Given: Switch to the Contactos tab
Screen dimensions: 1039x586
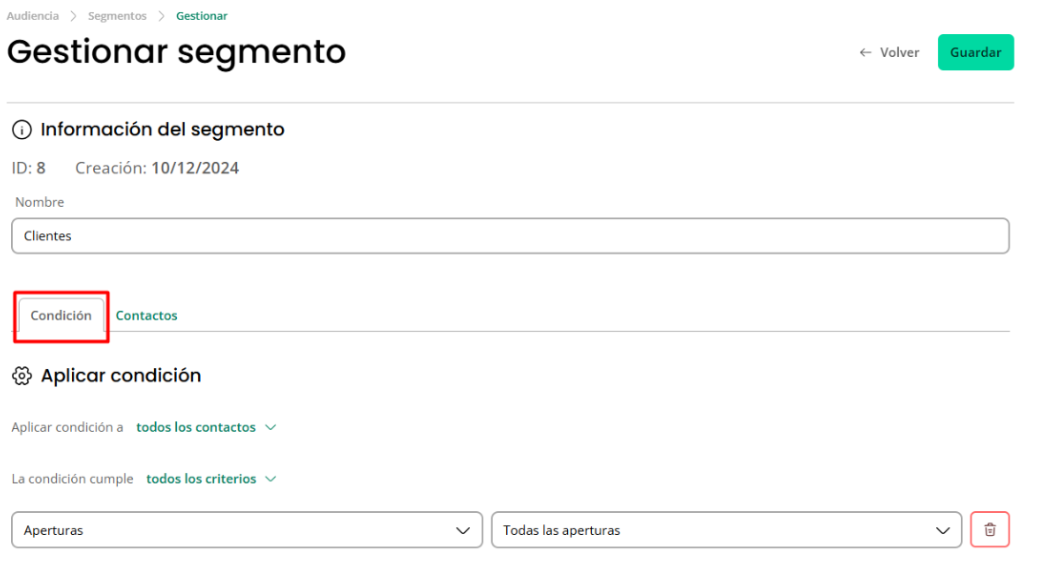Looking at the screenshot, I should click(146, 316).
